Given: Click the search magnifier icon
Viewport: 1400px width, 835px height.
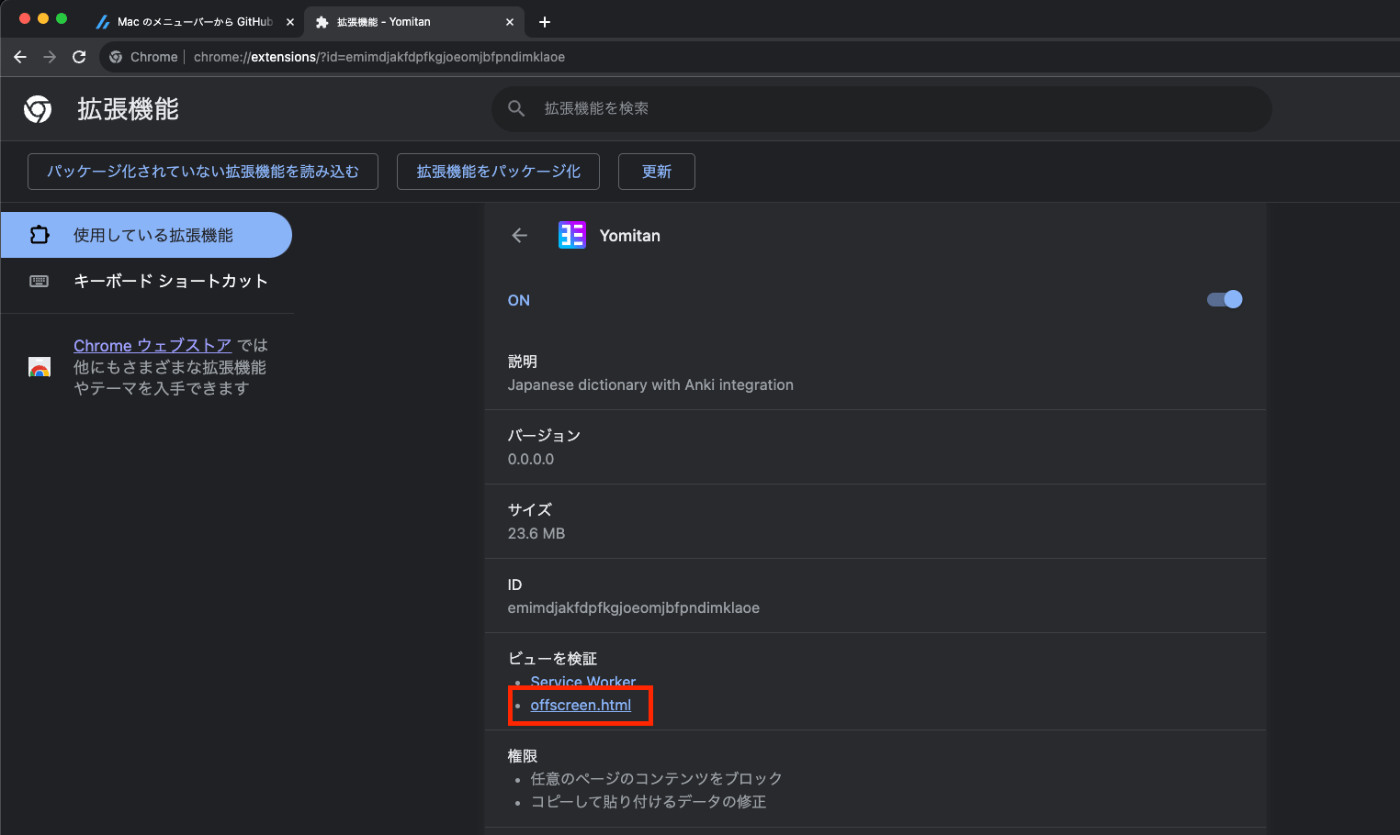Looking at the screenshot, I should point(516,108).
